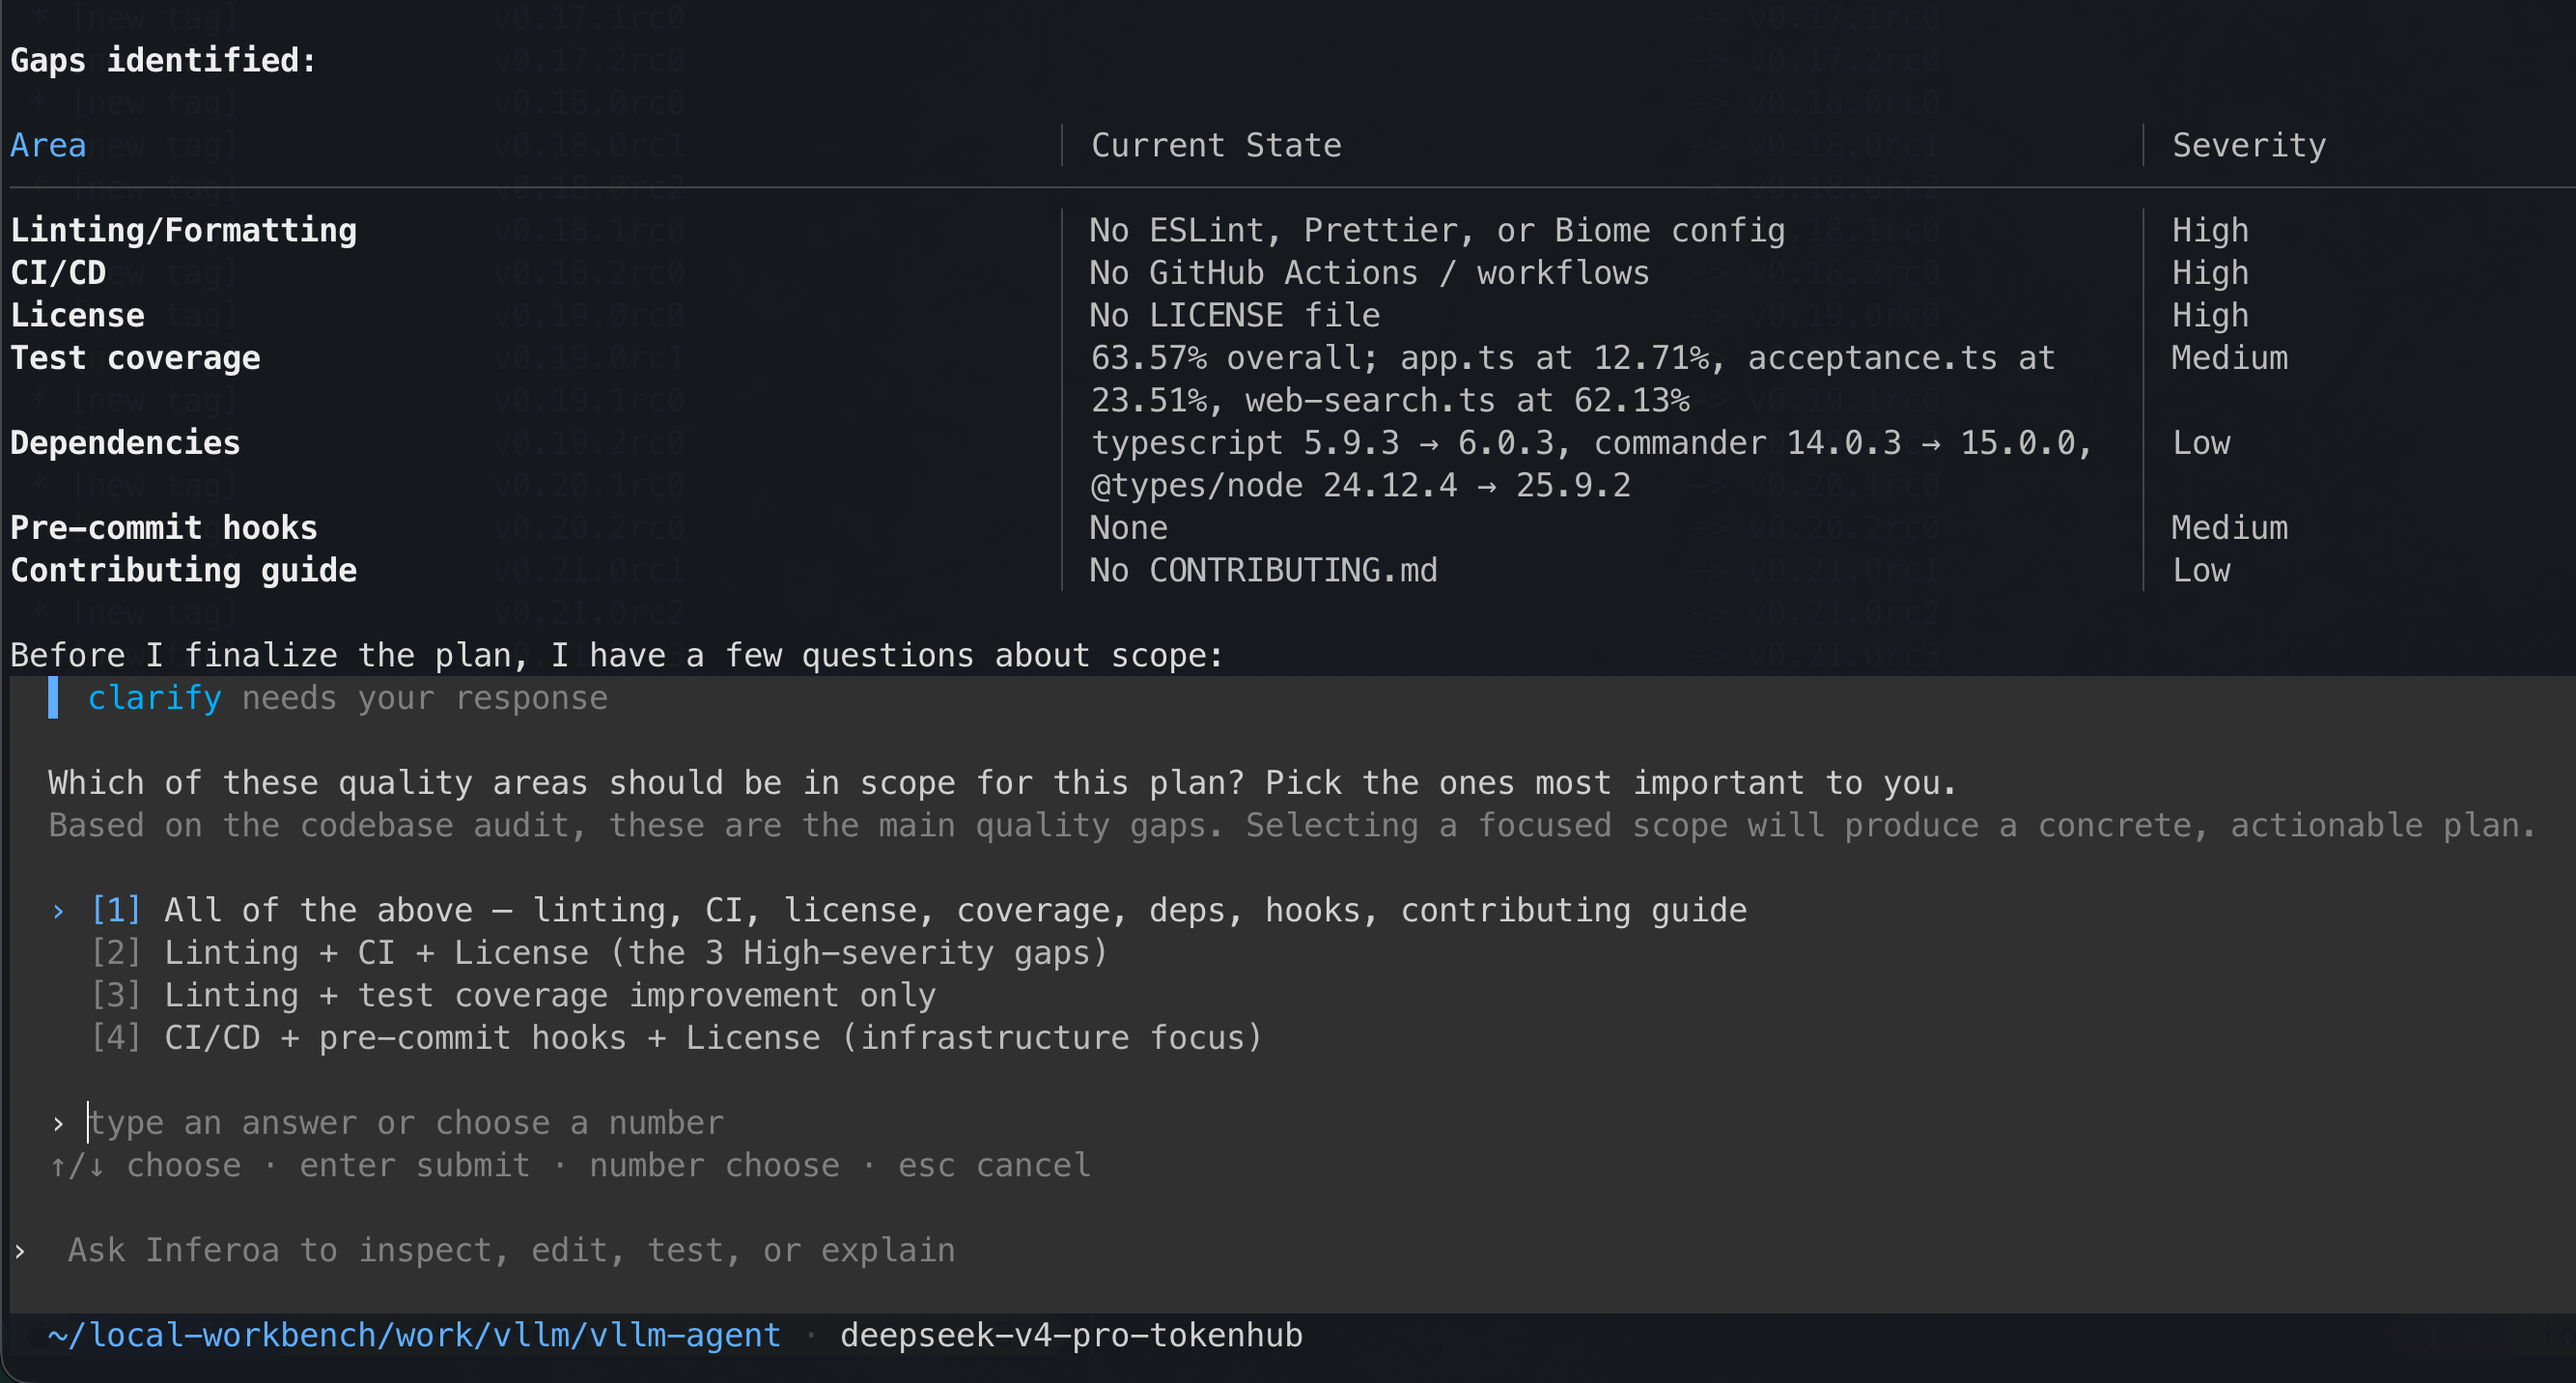Click the prompt chevron before 'Ask Inferoa'
The height and width of the screenshot is (1383, 2576).
tap(20, 1251)
